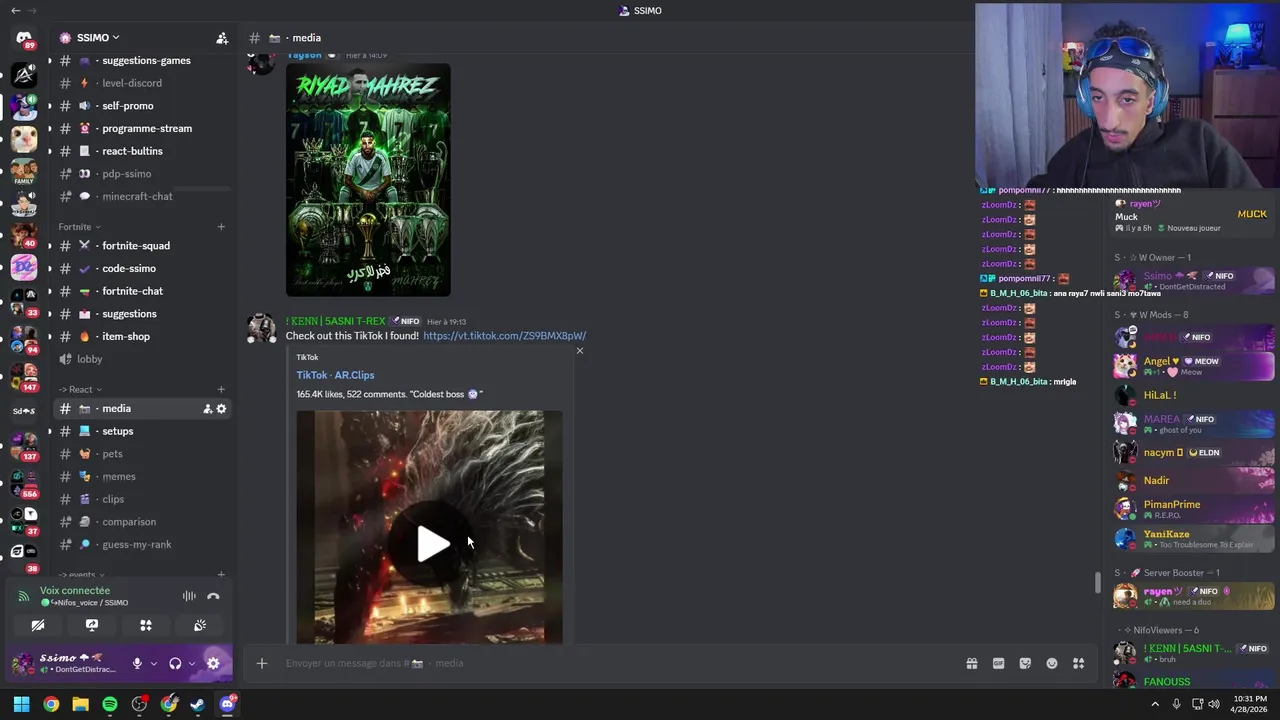Open the server invite people icon beside SSIMO

(x=222, y=38)
